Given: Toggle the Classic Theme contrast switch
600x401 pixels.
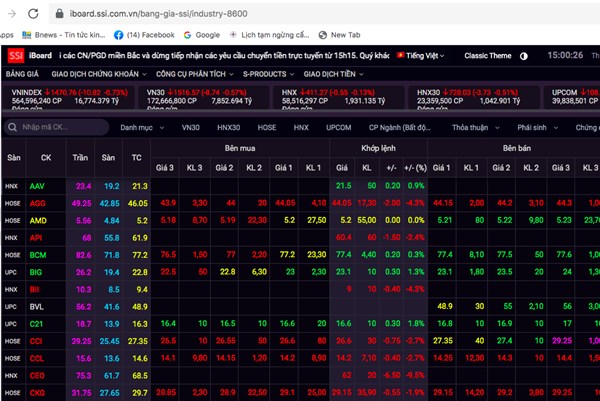Looking at the screenshot, I should (524, 55).
